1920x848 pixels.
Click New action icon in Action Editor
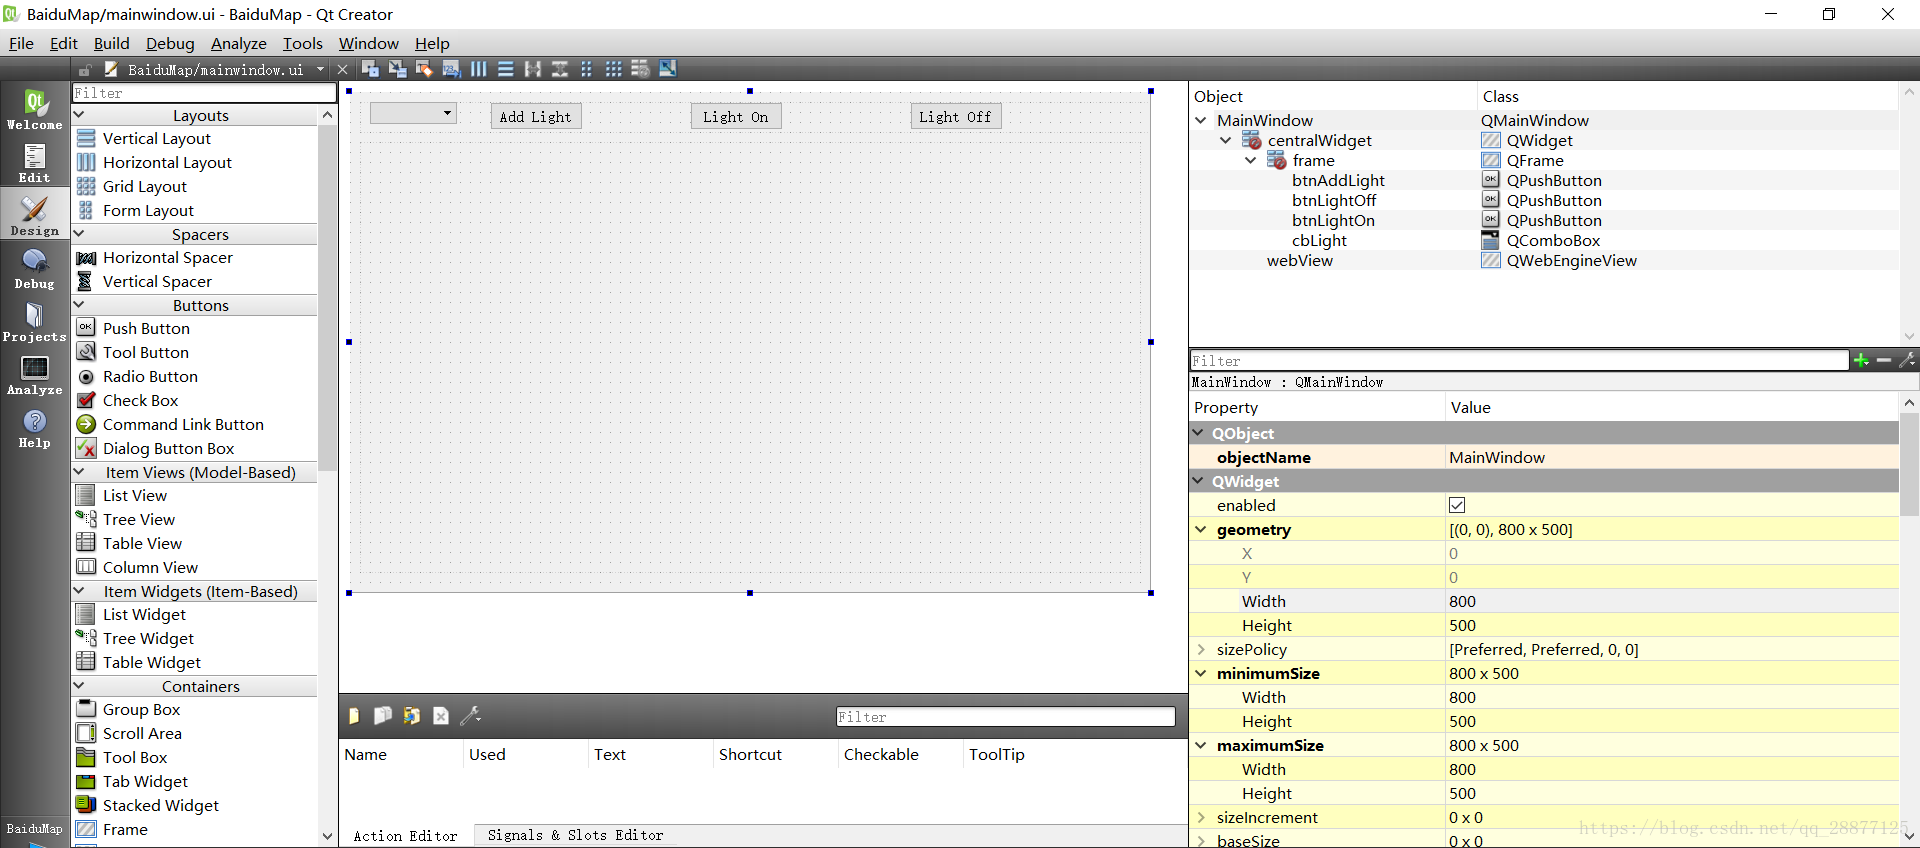coord(354,716)
